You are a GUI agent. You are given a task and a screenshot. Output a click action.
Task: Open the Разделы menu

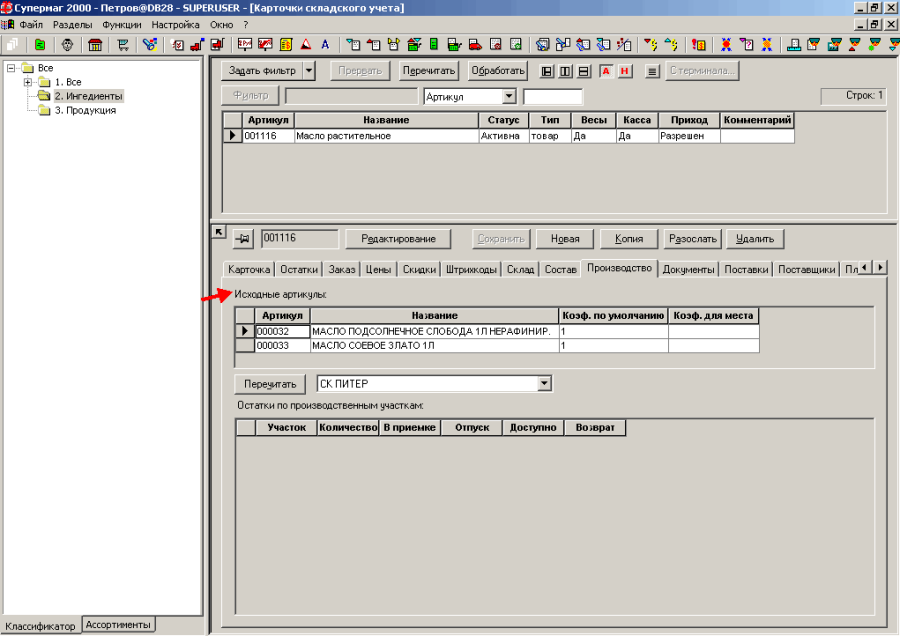coord(72,25)
